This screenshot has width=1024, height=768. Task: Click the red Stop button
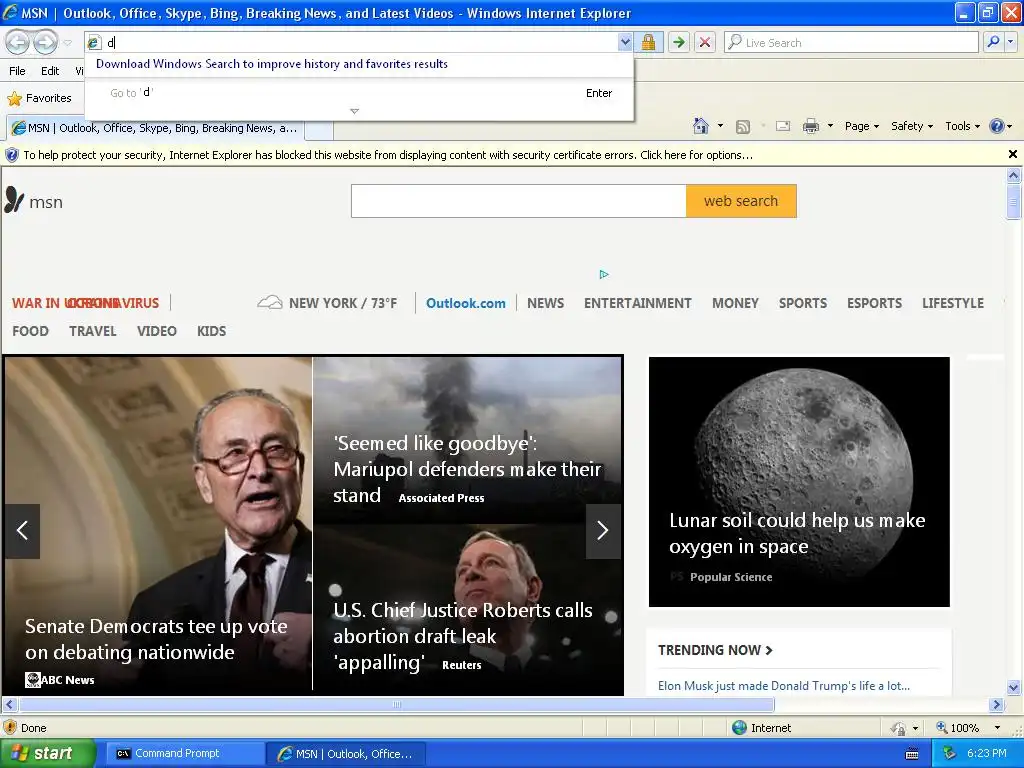705,42
